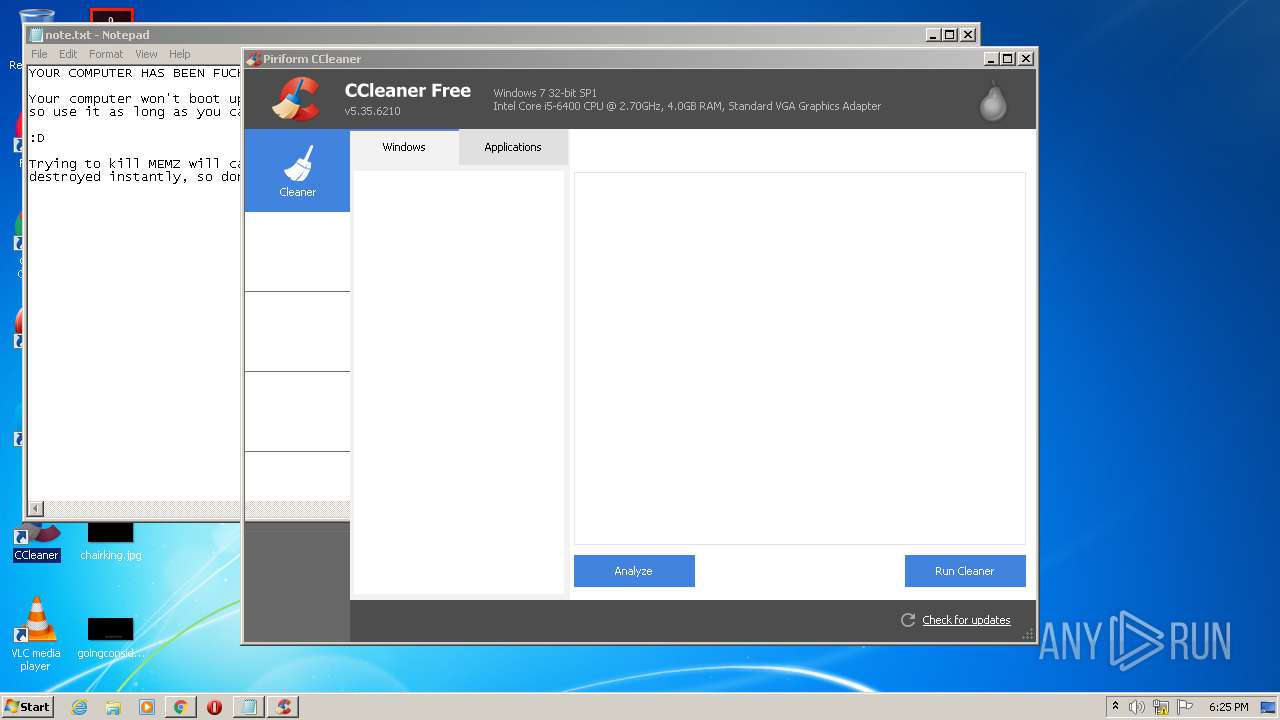
Task: Select the CCleaner desktop shortcut
Action: coord(36,540)
